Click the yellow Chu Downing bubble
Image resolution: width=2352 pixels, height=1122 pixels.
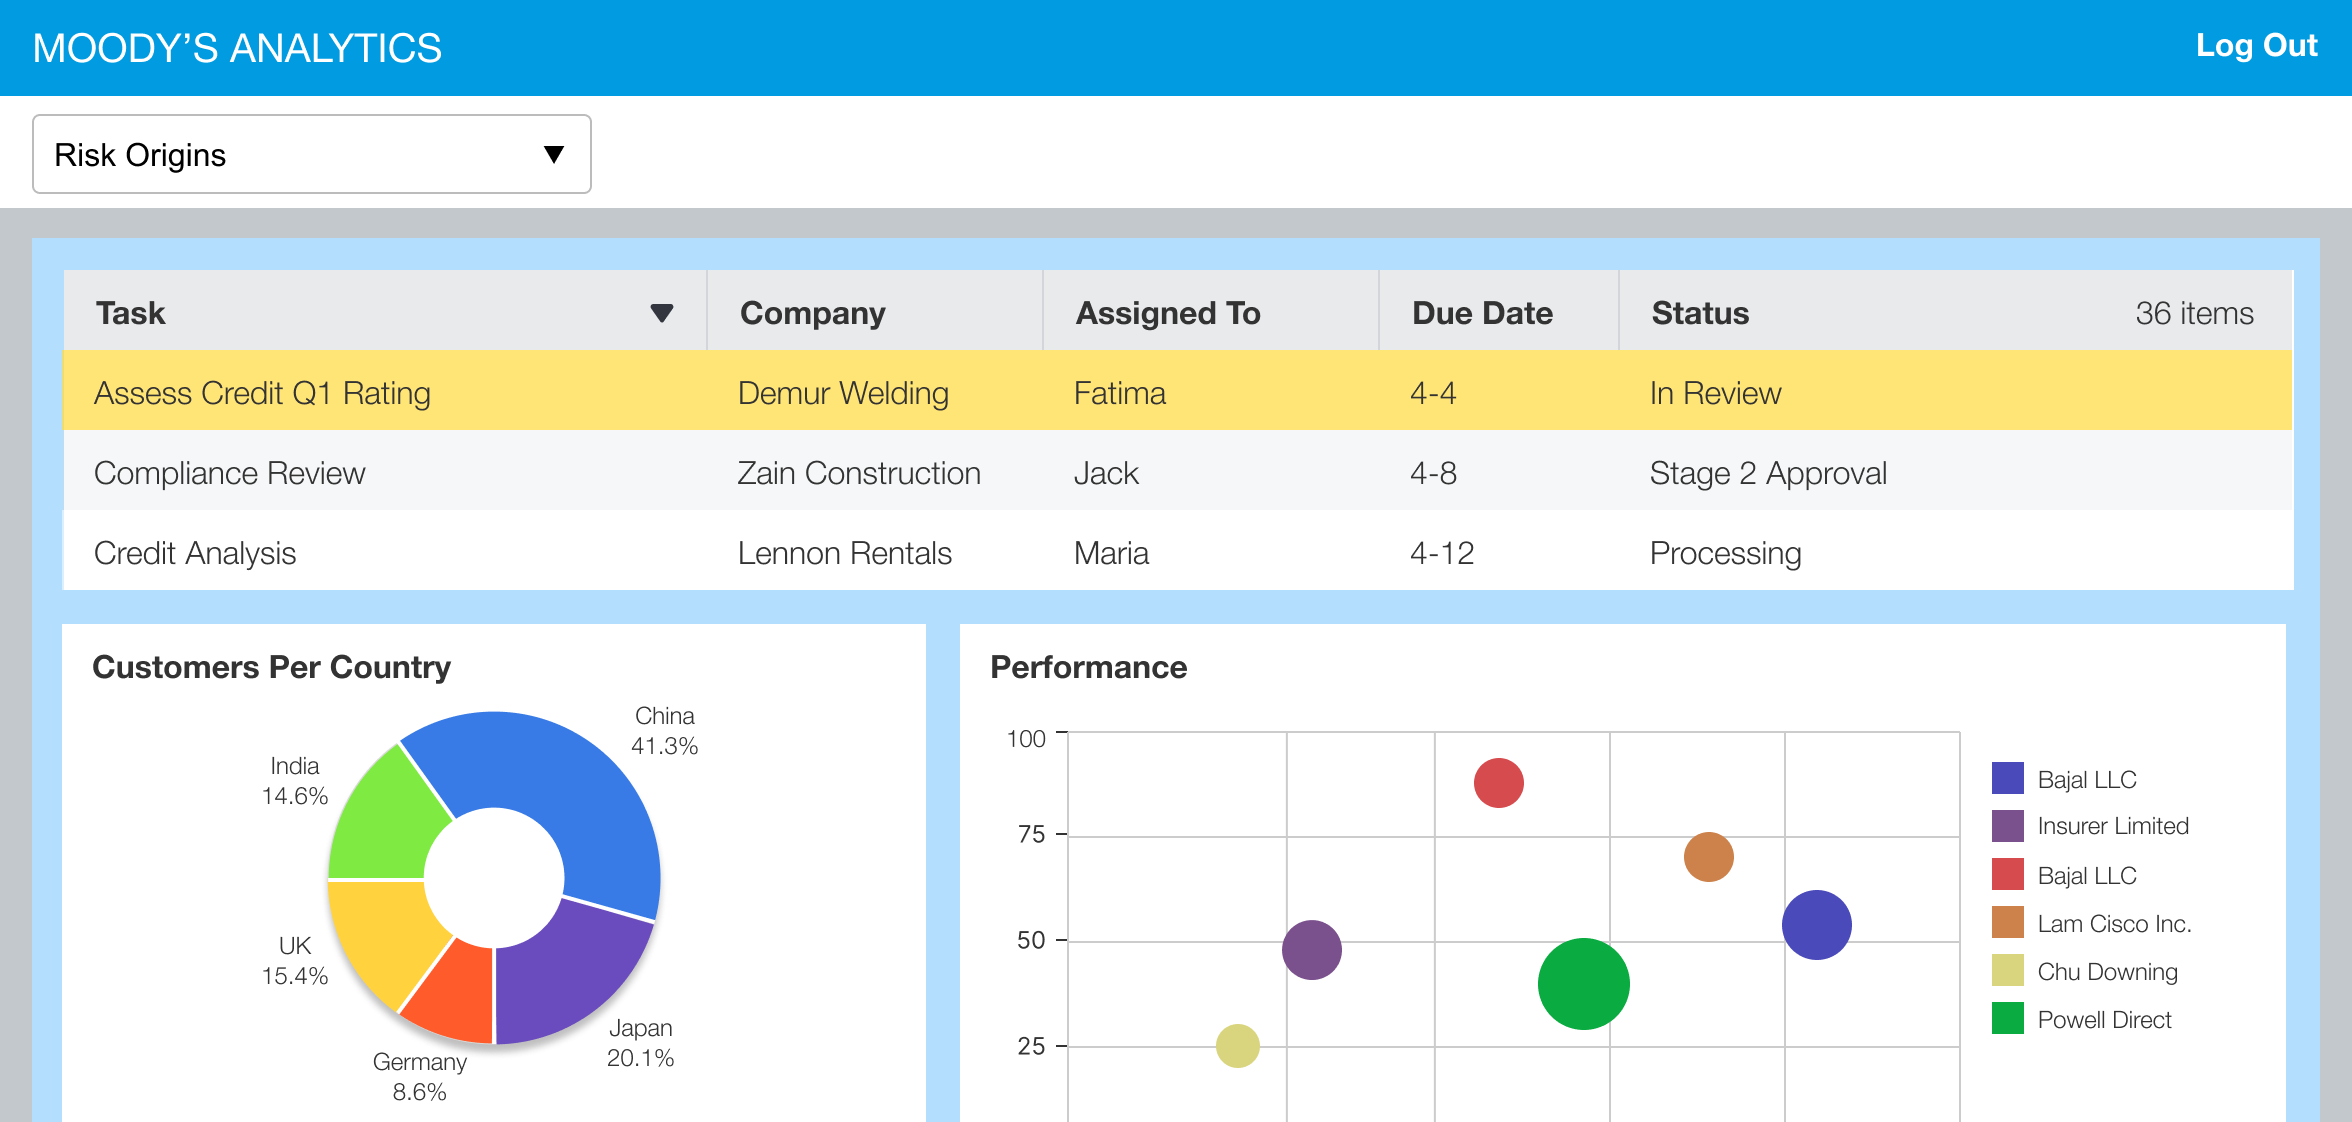(1237, 1046)
